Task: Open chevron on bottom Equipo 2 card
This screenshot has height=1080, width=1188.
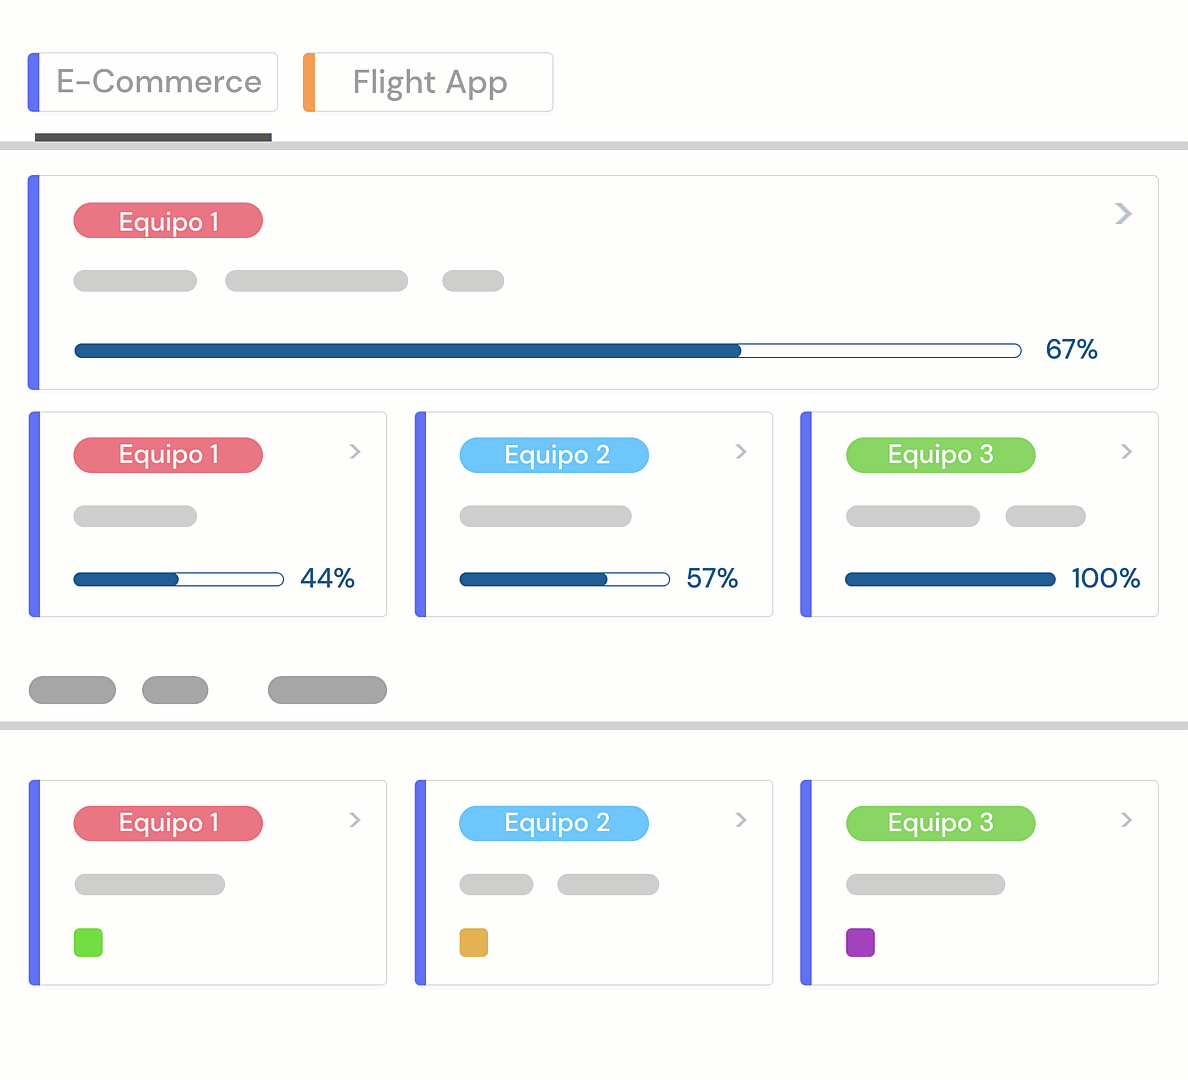Action: click(741, 820)
